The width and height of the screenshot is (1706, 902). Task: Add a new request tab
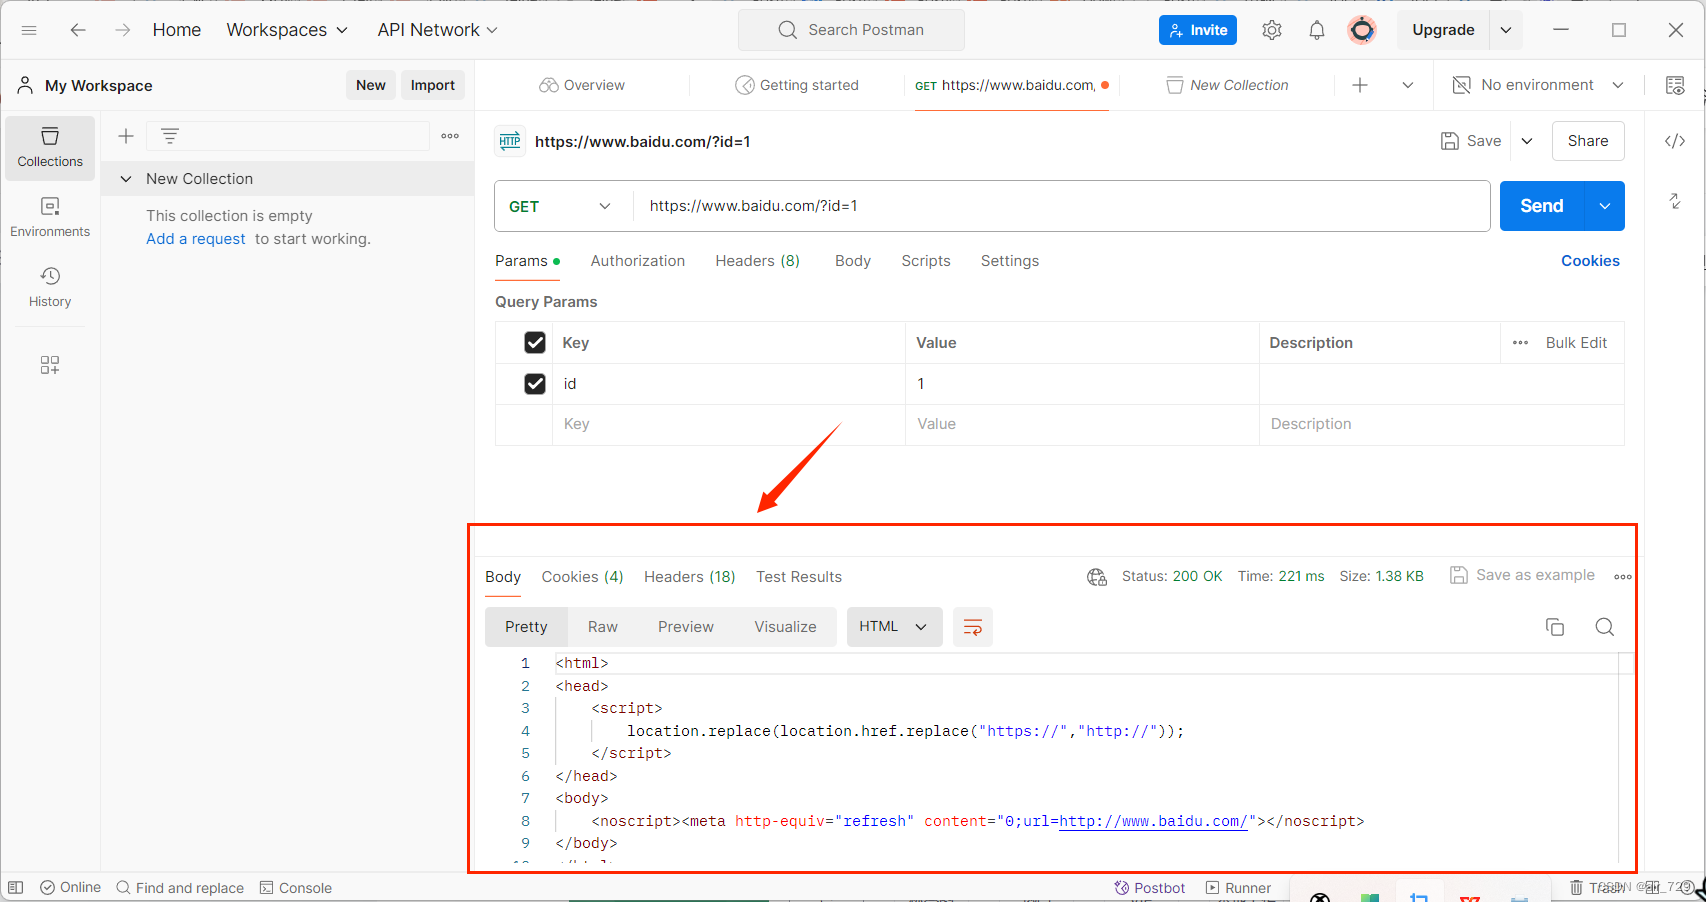pyautogui.click(x=1360, y=85)
